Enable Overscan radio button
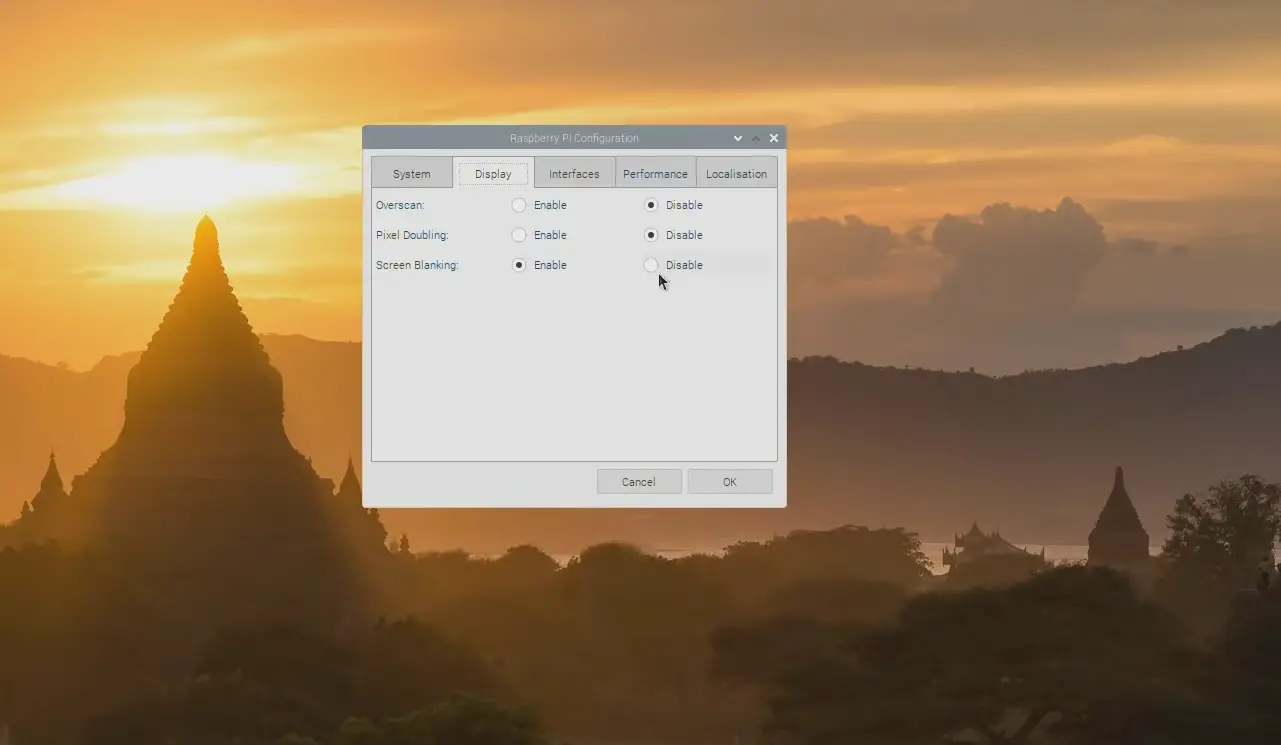The height and width of the screenshot is (745, 1281). coord(519,205)
